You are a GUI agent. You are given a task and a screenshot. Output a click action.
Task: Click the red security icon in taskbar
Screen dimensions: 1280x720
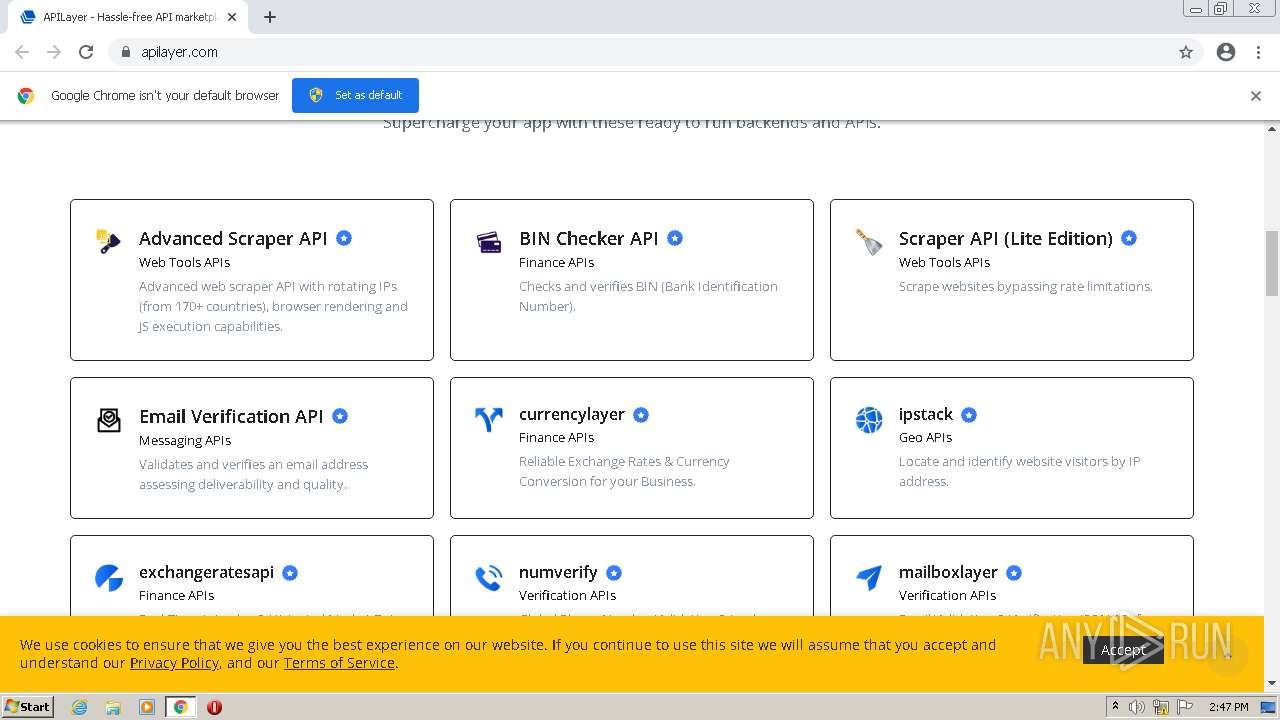(x=214, y=707)
